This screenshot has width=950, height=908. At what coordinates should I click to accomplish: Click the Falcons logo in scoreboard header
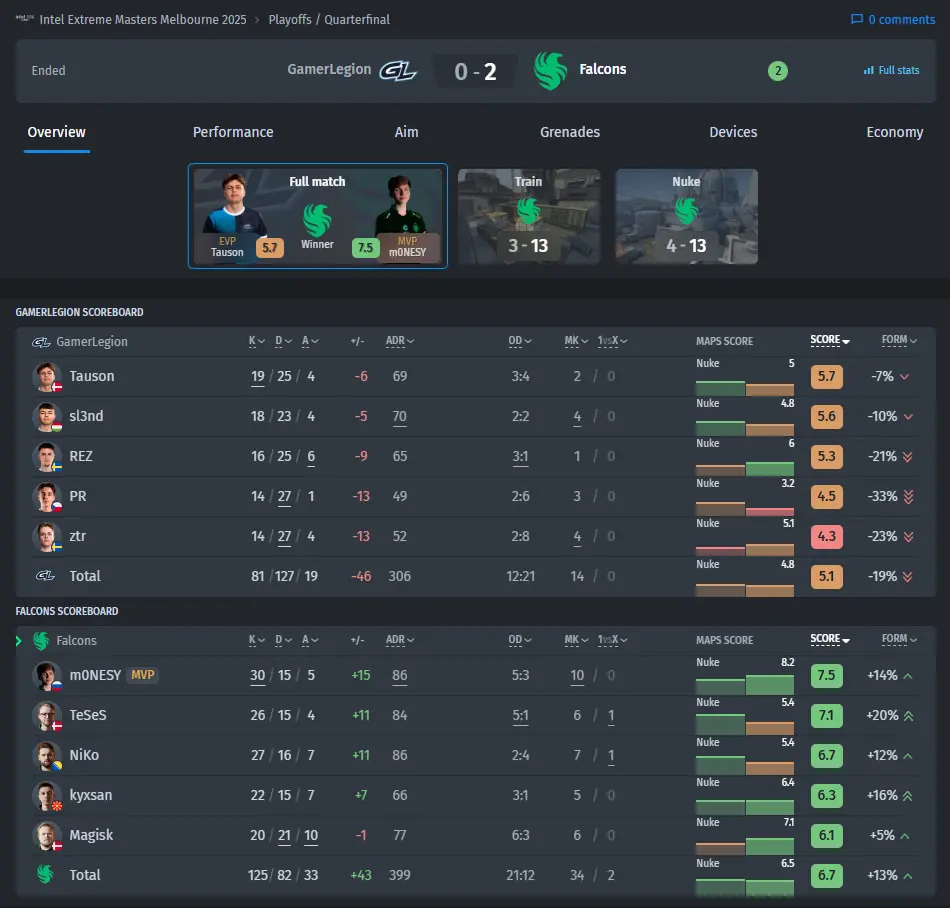click(41, 641)
